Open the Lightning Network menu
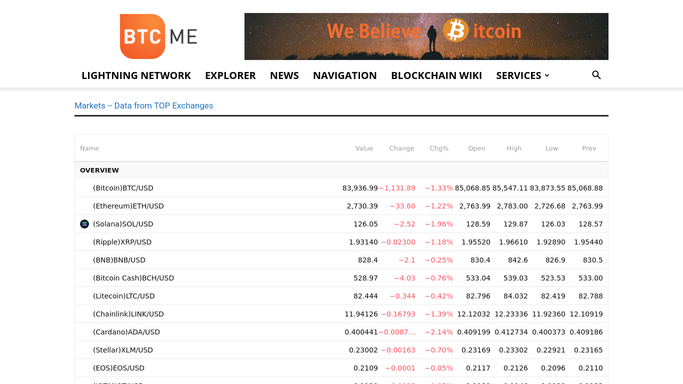683x384 pixels. [x=136, y=76]
